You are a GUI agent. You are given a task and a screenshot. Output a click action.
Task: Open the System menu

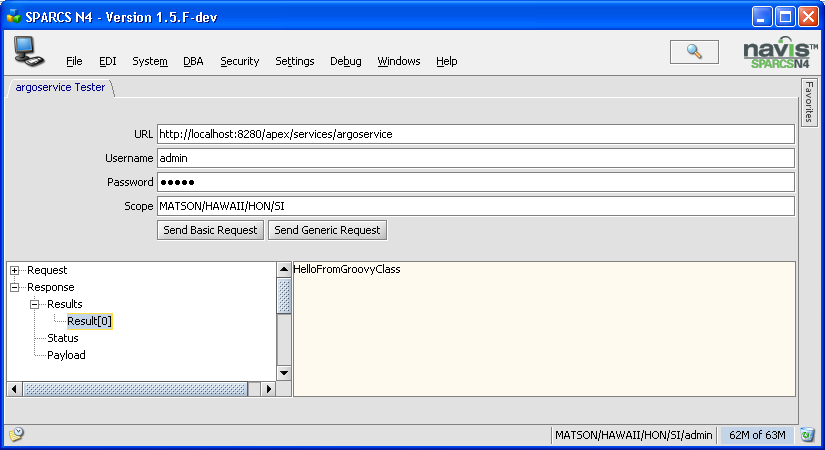[150, 61]
